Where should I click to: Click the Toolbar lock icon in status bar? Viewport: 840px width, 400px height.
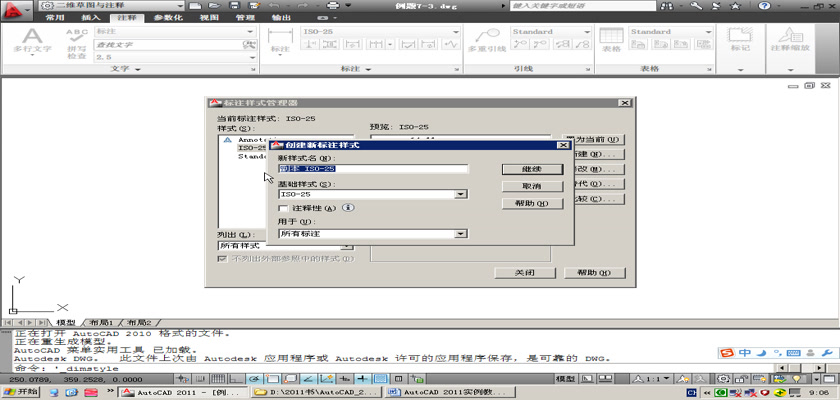click(741, 379)
